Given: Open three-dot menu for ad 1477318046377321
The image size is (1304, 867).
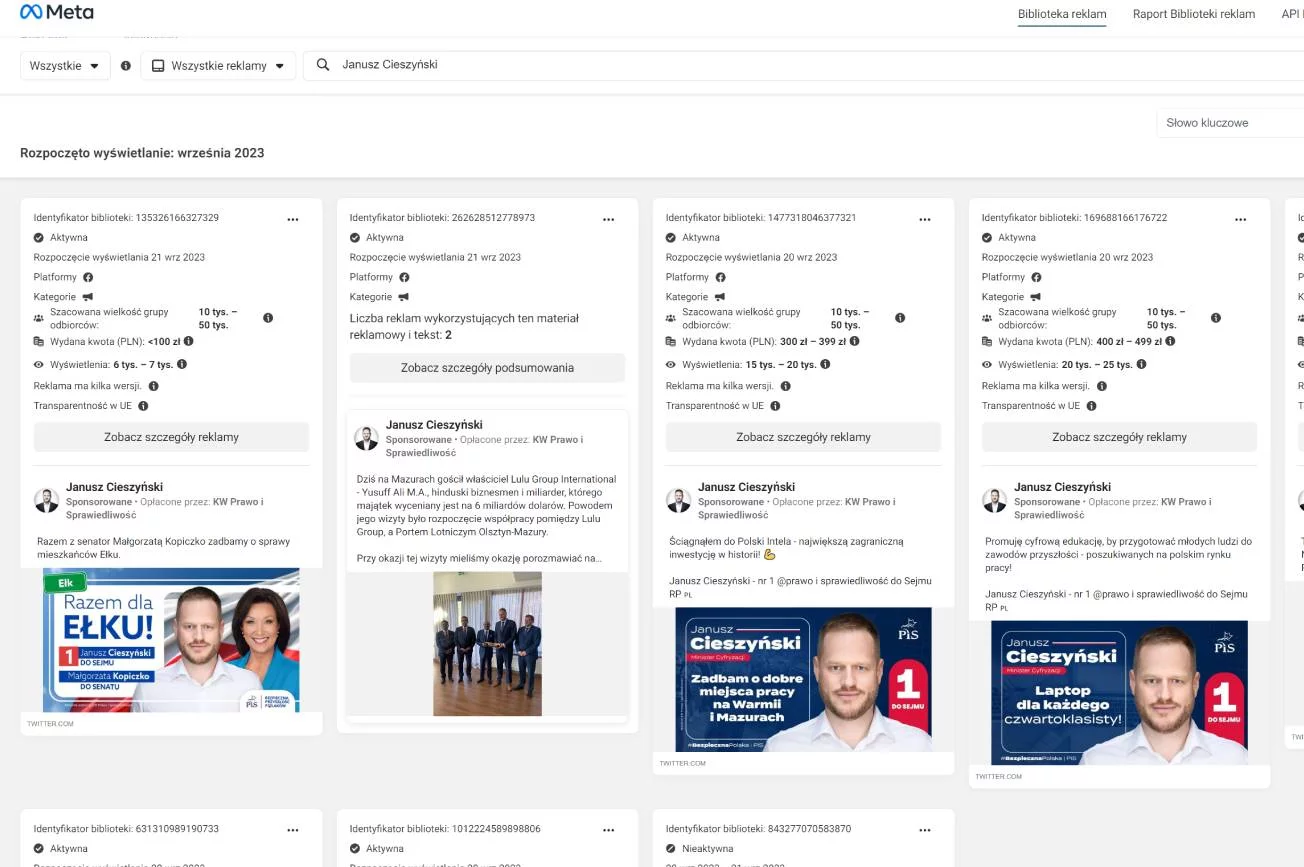Looking at the screenshot, I should (x=925, y=218).
